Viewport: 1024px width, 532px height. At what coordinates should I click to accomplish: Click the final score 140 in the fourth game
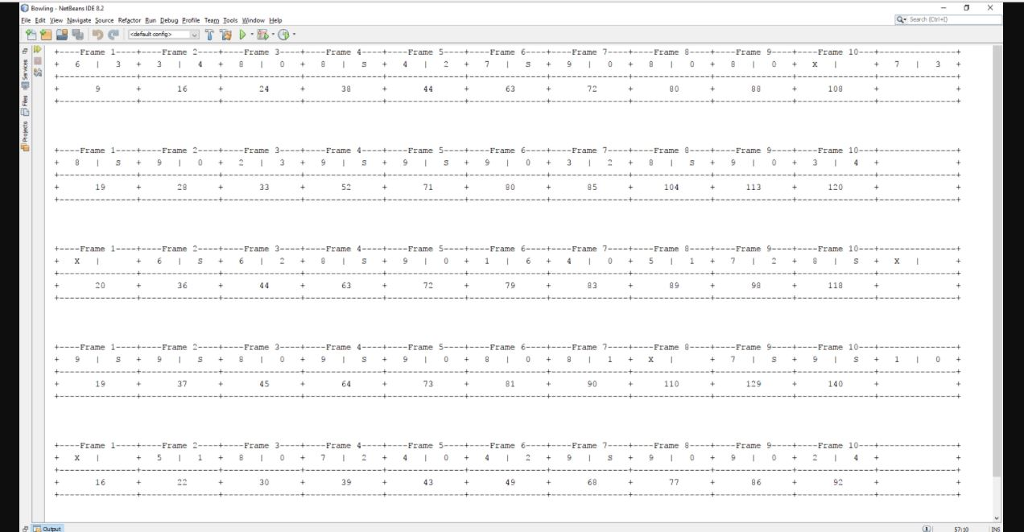click(x=835, y=384)
